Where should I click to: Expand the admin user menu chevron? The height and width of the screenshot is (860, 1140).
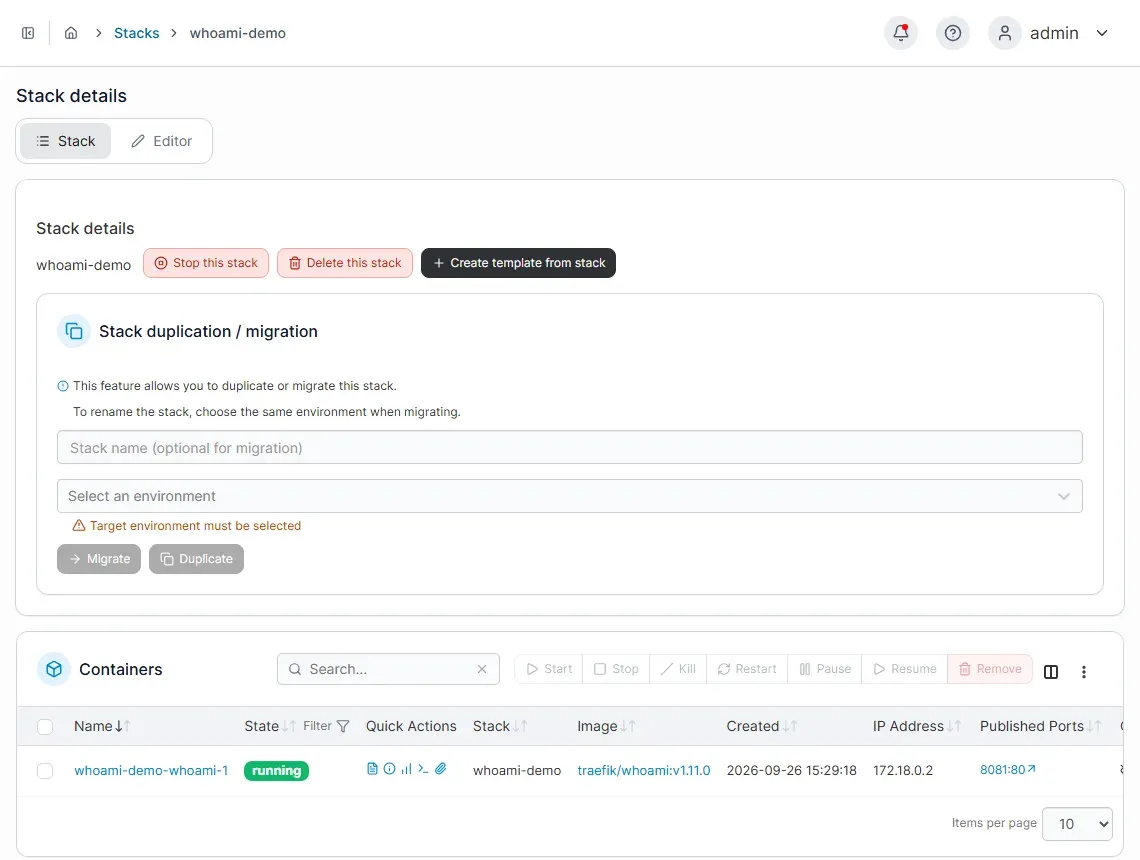click(x=1102, y=33)
